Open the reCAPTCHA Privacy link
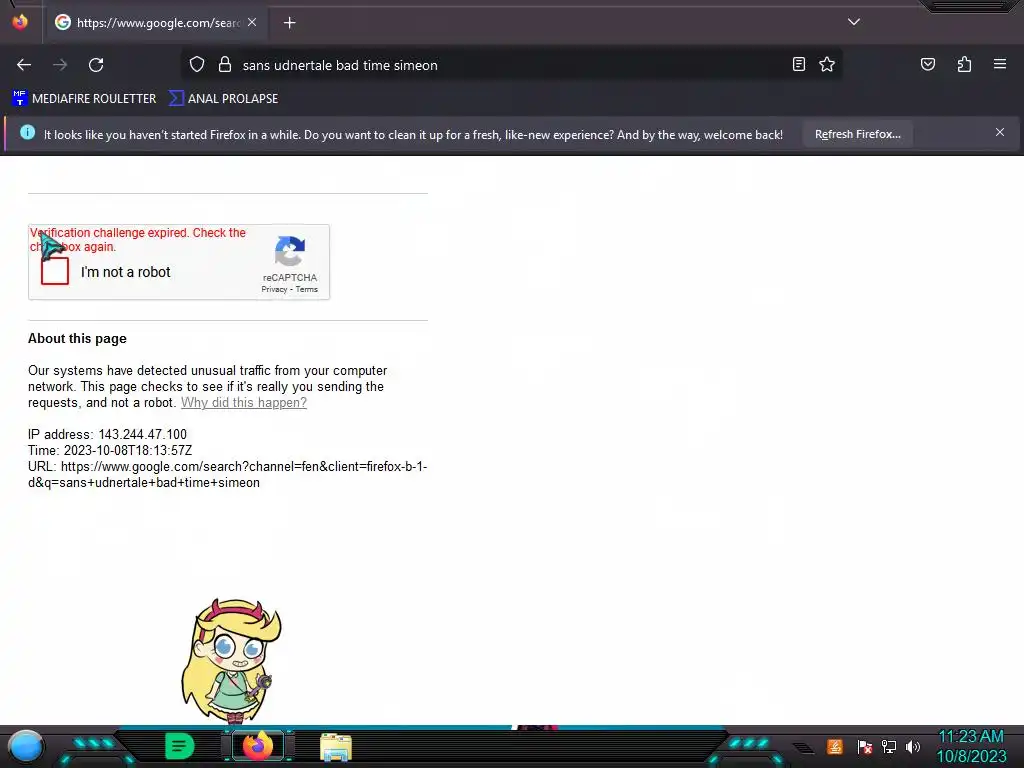1024x768 pixels. coord(274,289)
